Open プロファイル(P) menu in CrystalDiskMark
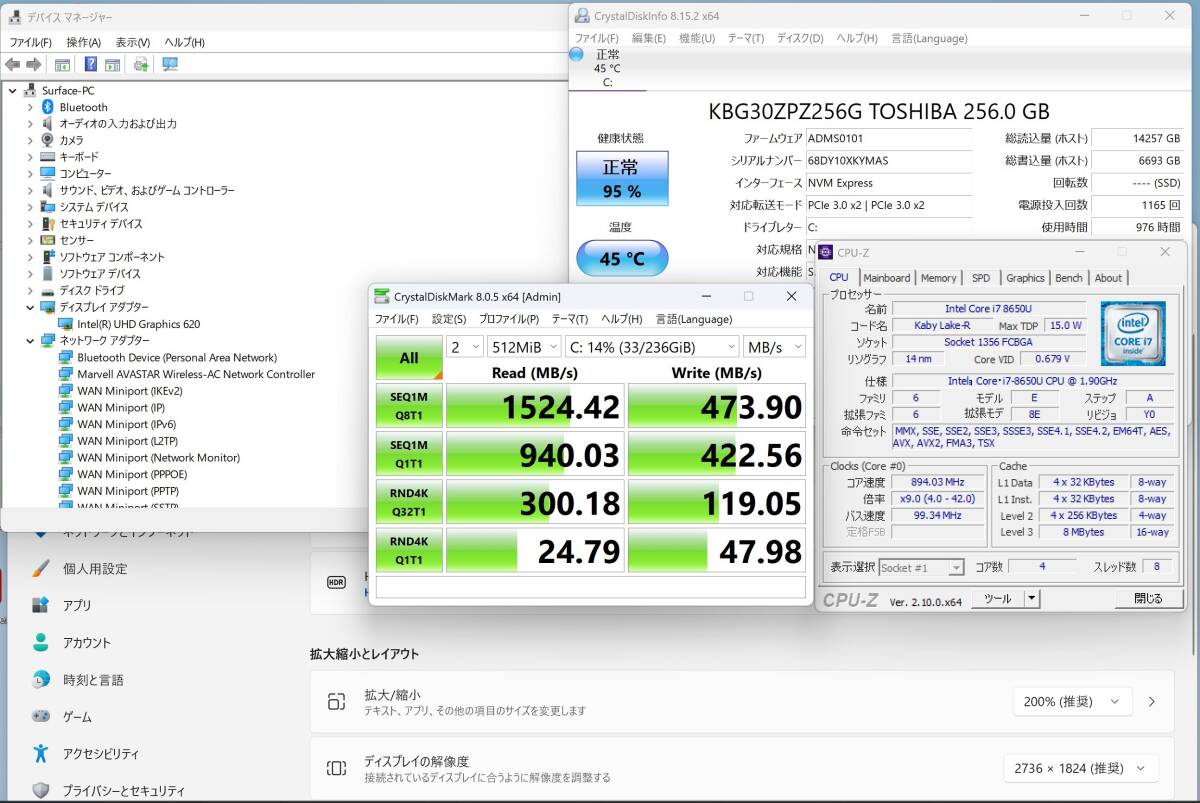 point(509,319)
